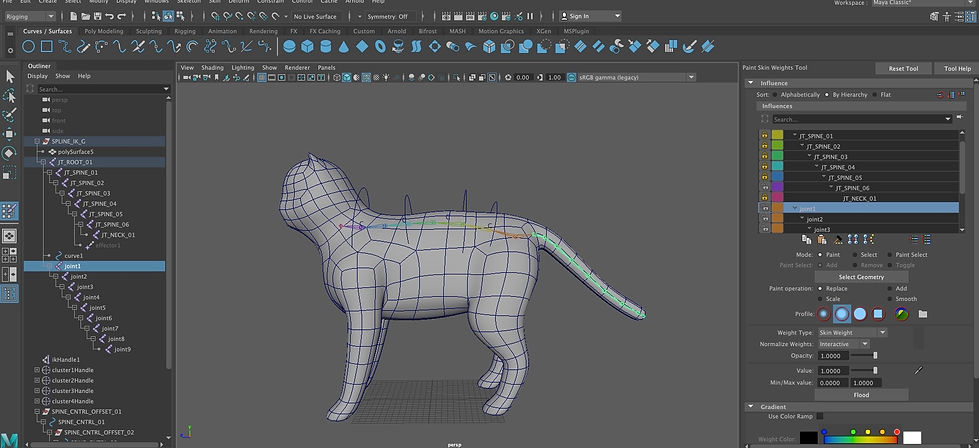
Task: Click the Pause viewport icon in the status line
Action: [531, 16]
